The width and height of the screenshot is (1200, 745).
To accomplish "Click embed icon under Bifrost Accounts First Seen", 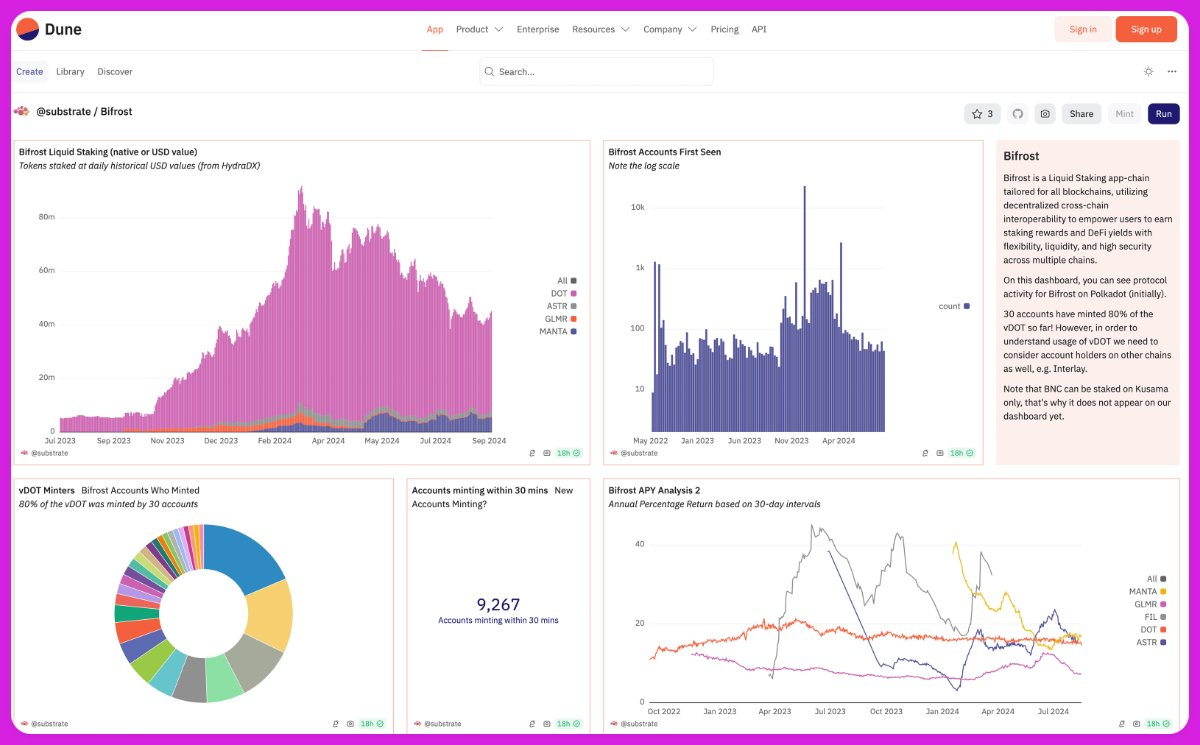I will [940, 453].
